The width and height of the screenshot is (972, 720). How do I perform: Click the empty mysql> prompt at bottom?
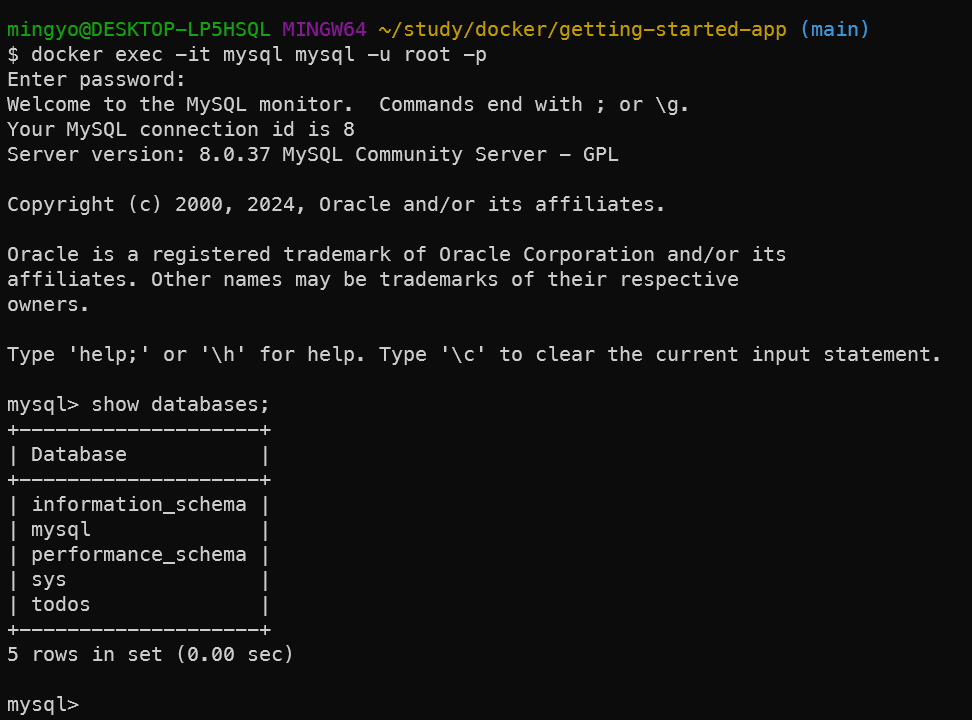[43, 704]
